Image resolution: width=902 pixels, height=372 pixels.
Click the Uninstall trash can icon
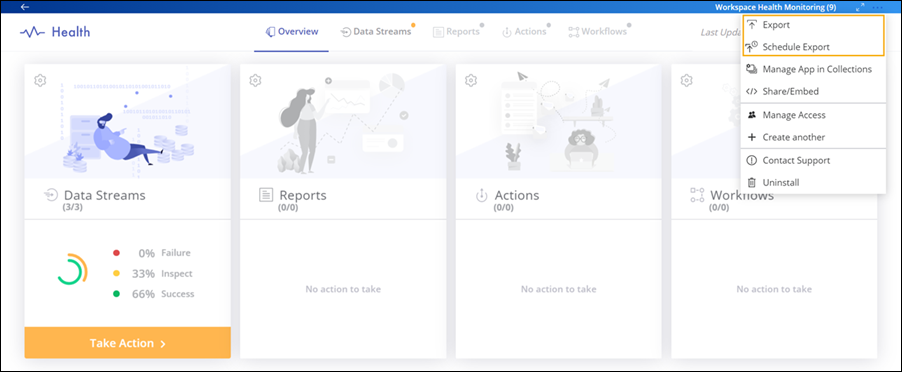click(751, 182)
